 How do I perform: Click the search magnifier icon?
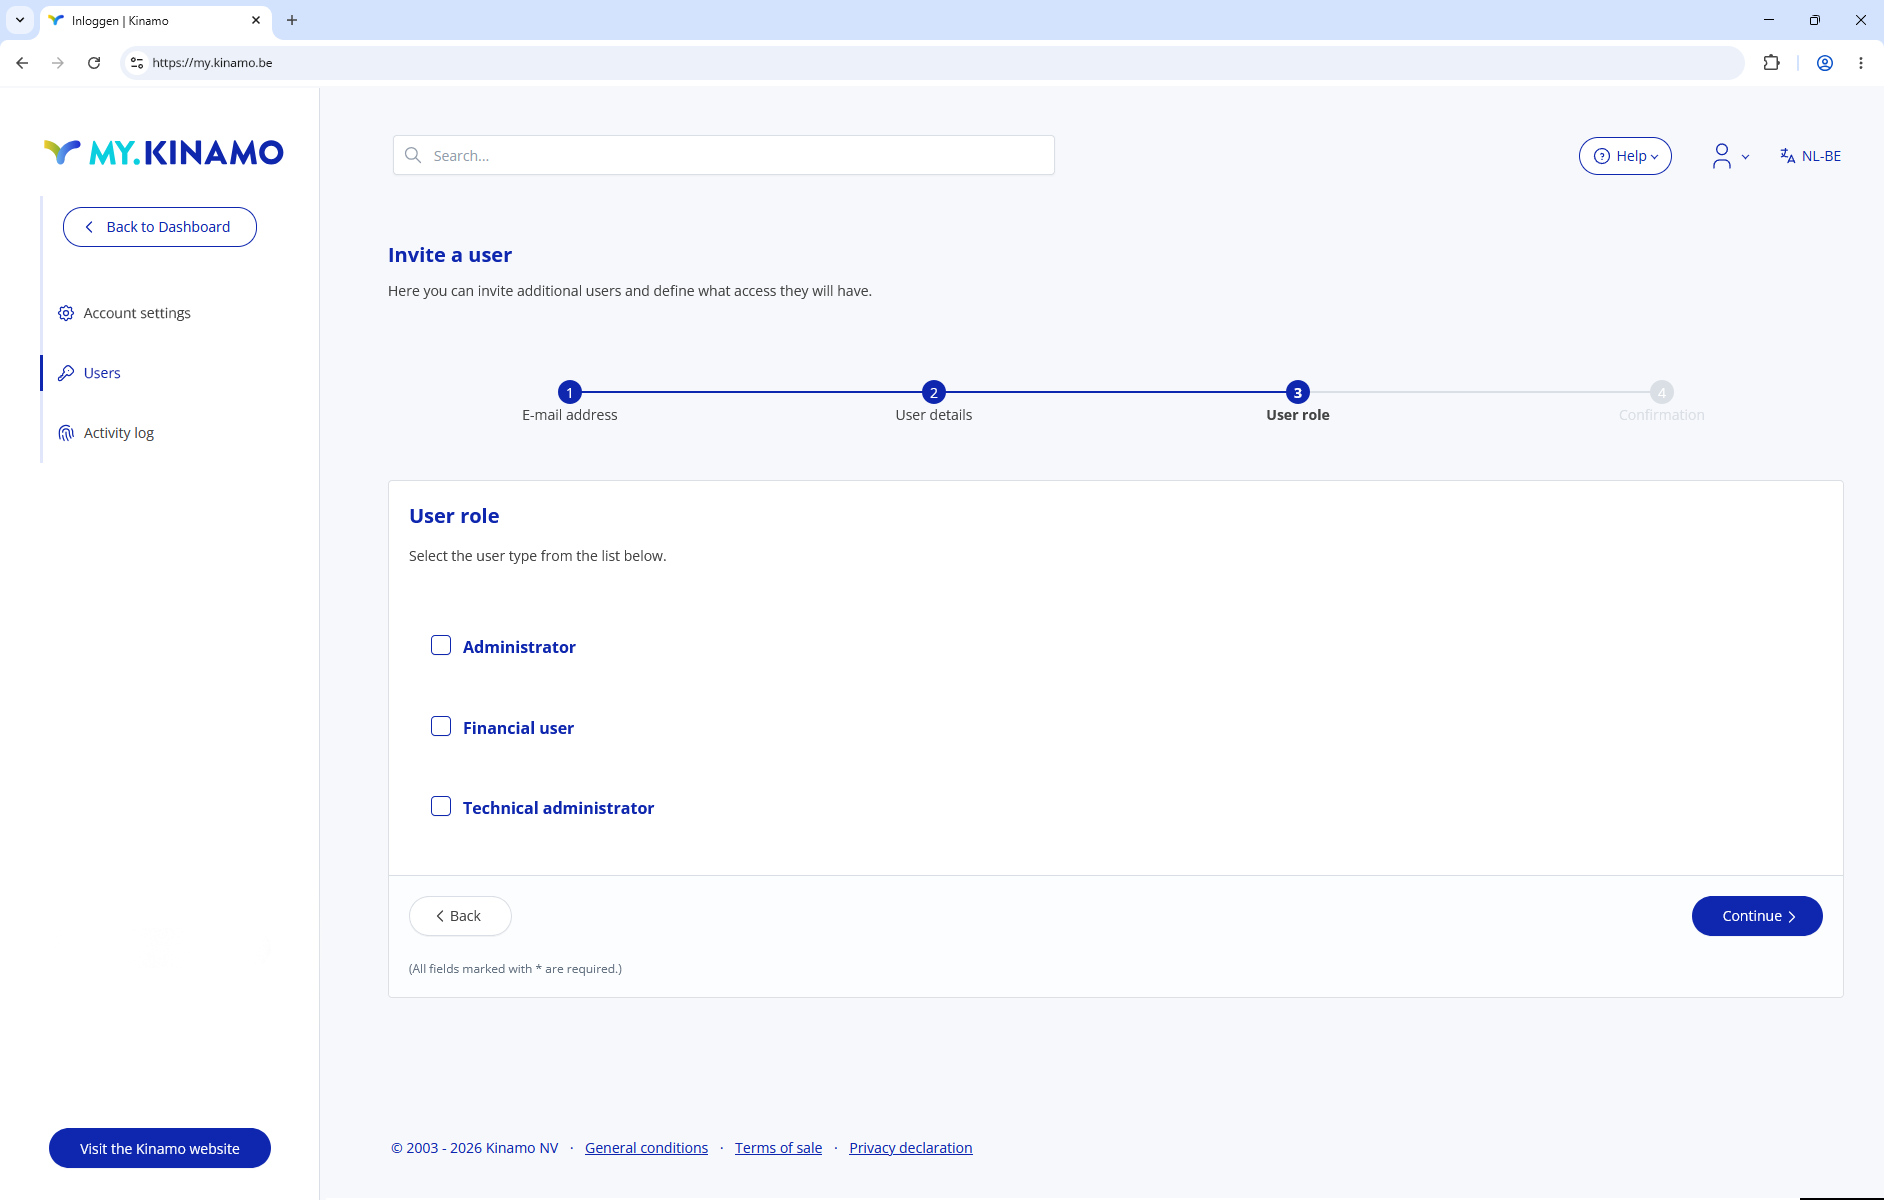413,155
